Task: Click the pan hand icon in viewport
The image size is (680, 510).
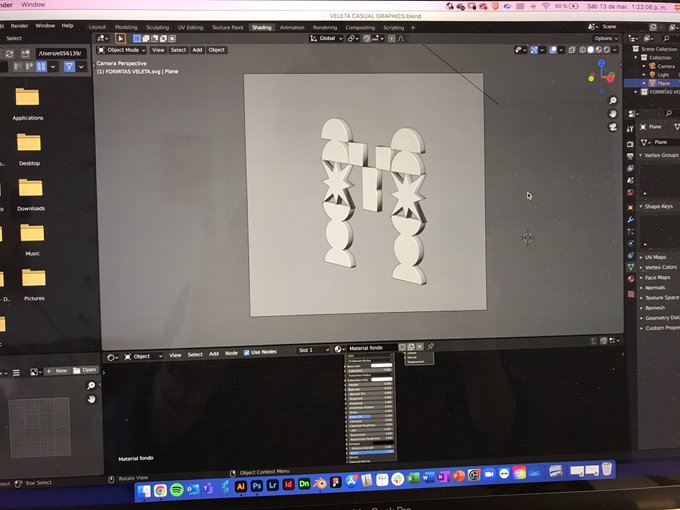Action: 613,114
